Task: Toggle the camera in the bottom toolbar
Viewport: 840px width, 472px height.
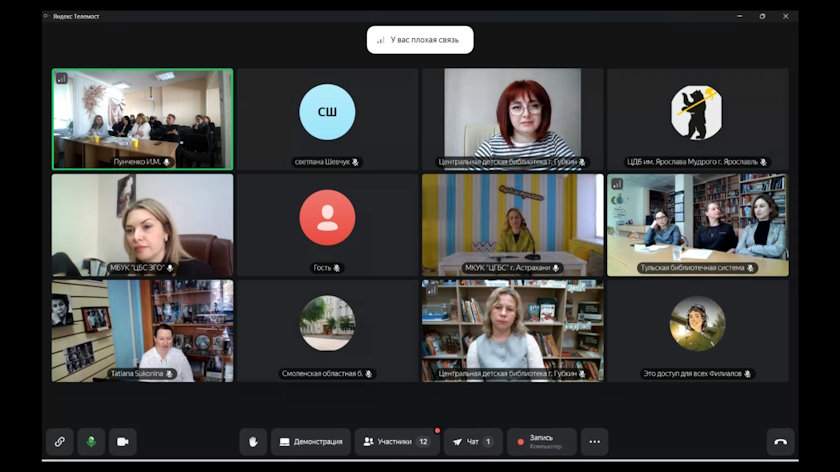Action: point(123,441)
